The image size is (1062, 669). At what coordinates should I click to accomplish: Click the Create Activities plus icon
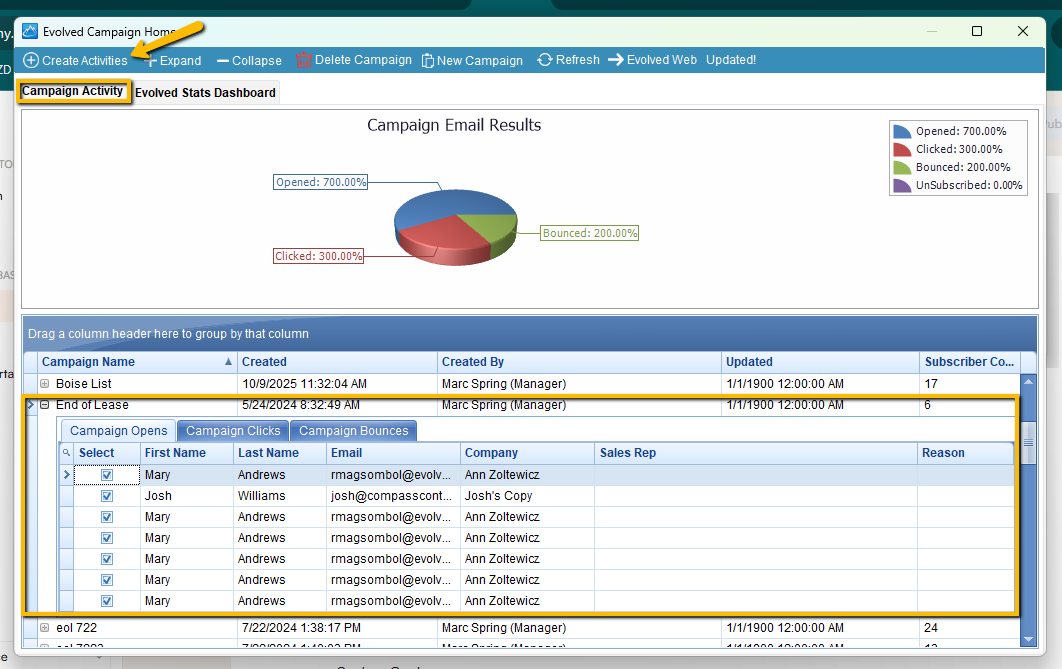(31, 60)
